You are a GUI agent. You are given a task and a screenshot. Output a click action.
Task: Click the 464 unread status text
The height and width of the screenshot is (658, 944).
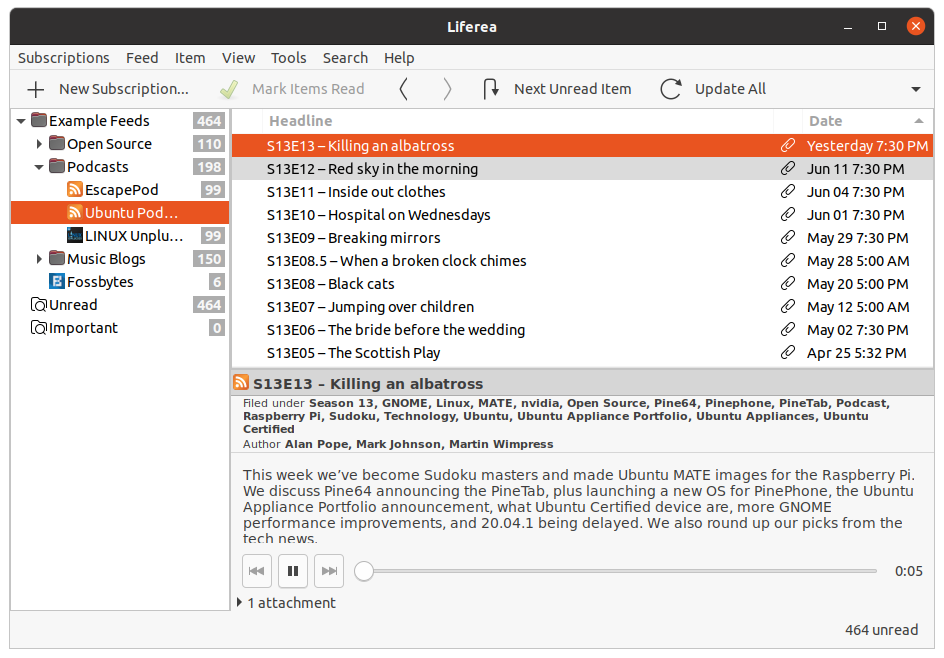point(881,630)
